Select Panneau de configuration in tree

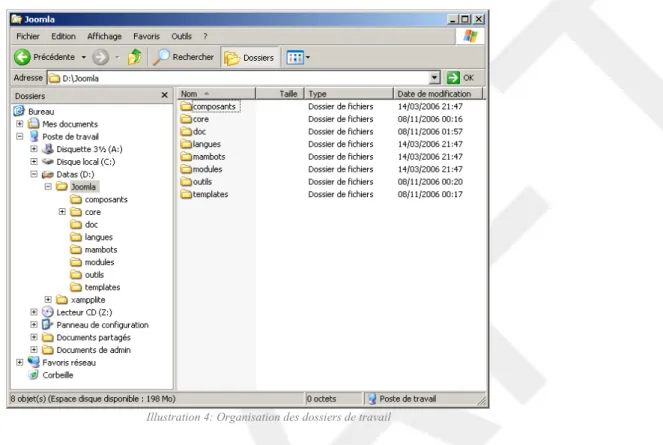pyautogui.click(x=102, y=325)
